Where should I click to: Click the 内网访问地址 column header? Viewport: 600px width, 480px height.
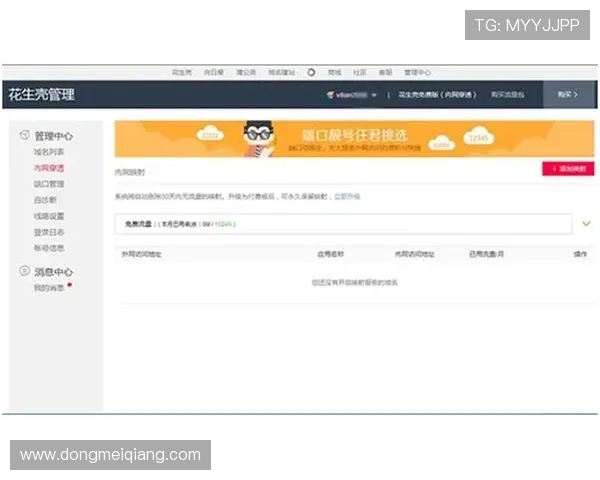pos(414,254)
